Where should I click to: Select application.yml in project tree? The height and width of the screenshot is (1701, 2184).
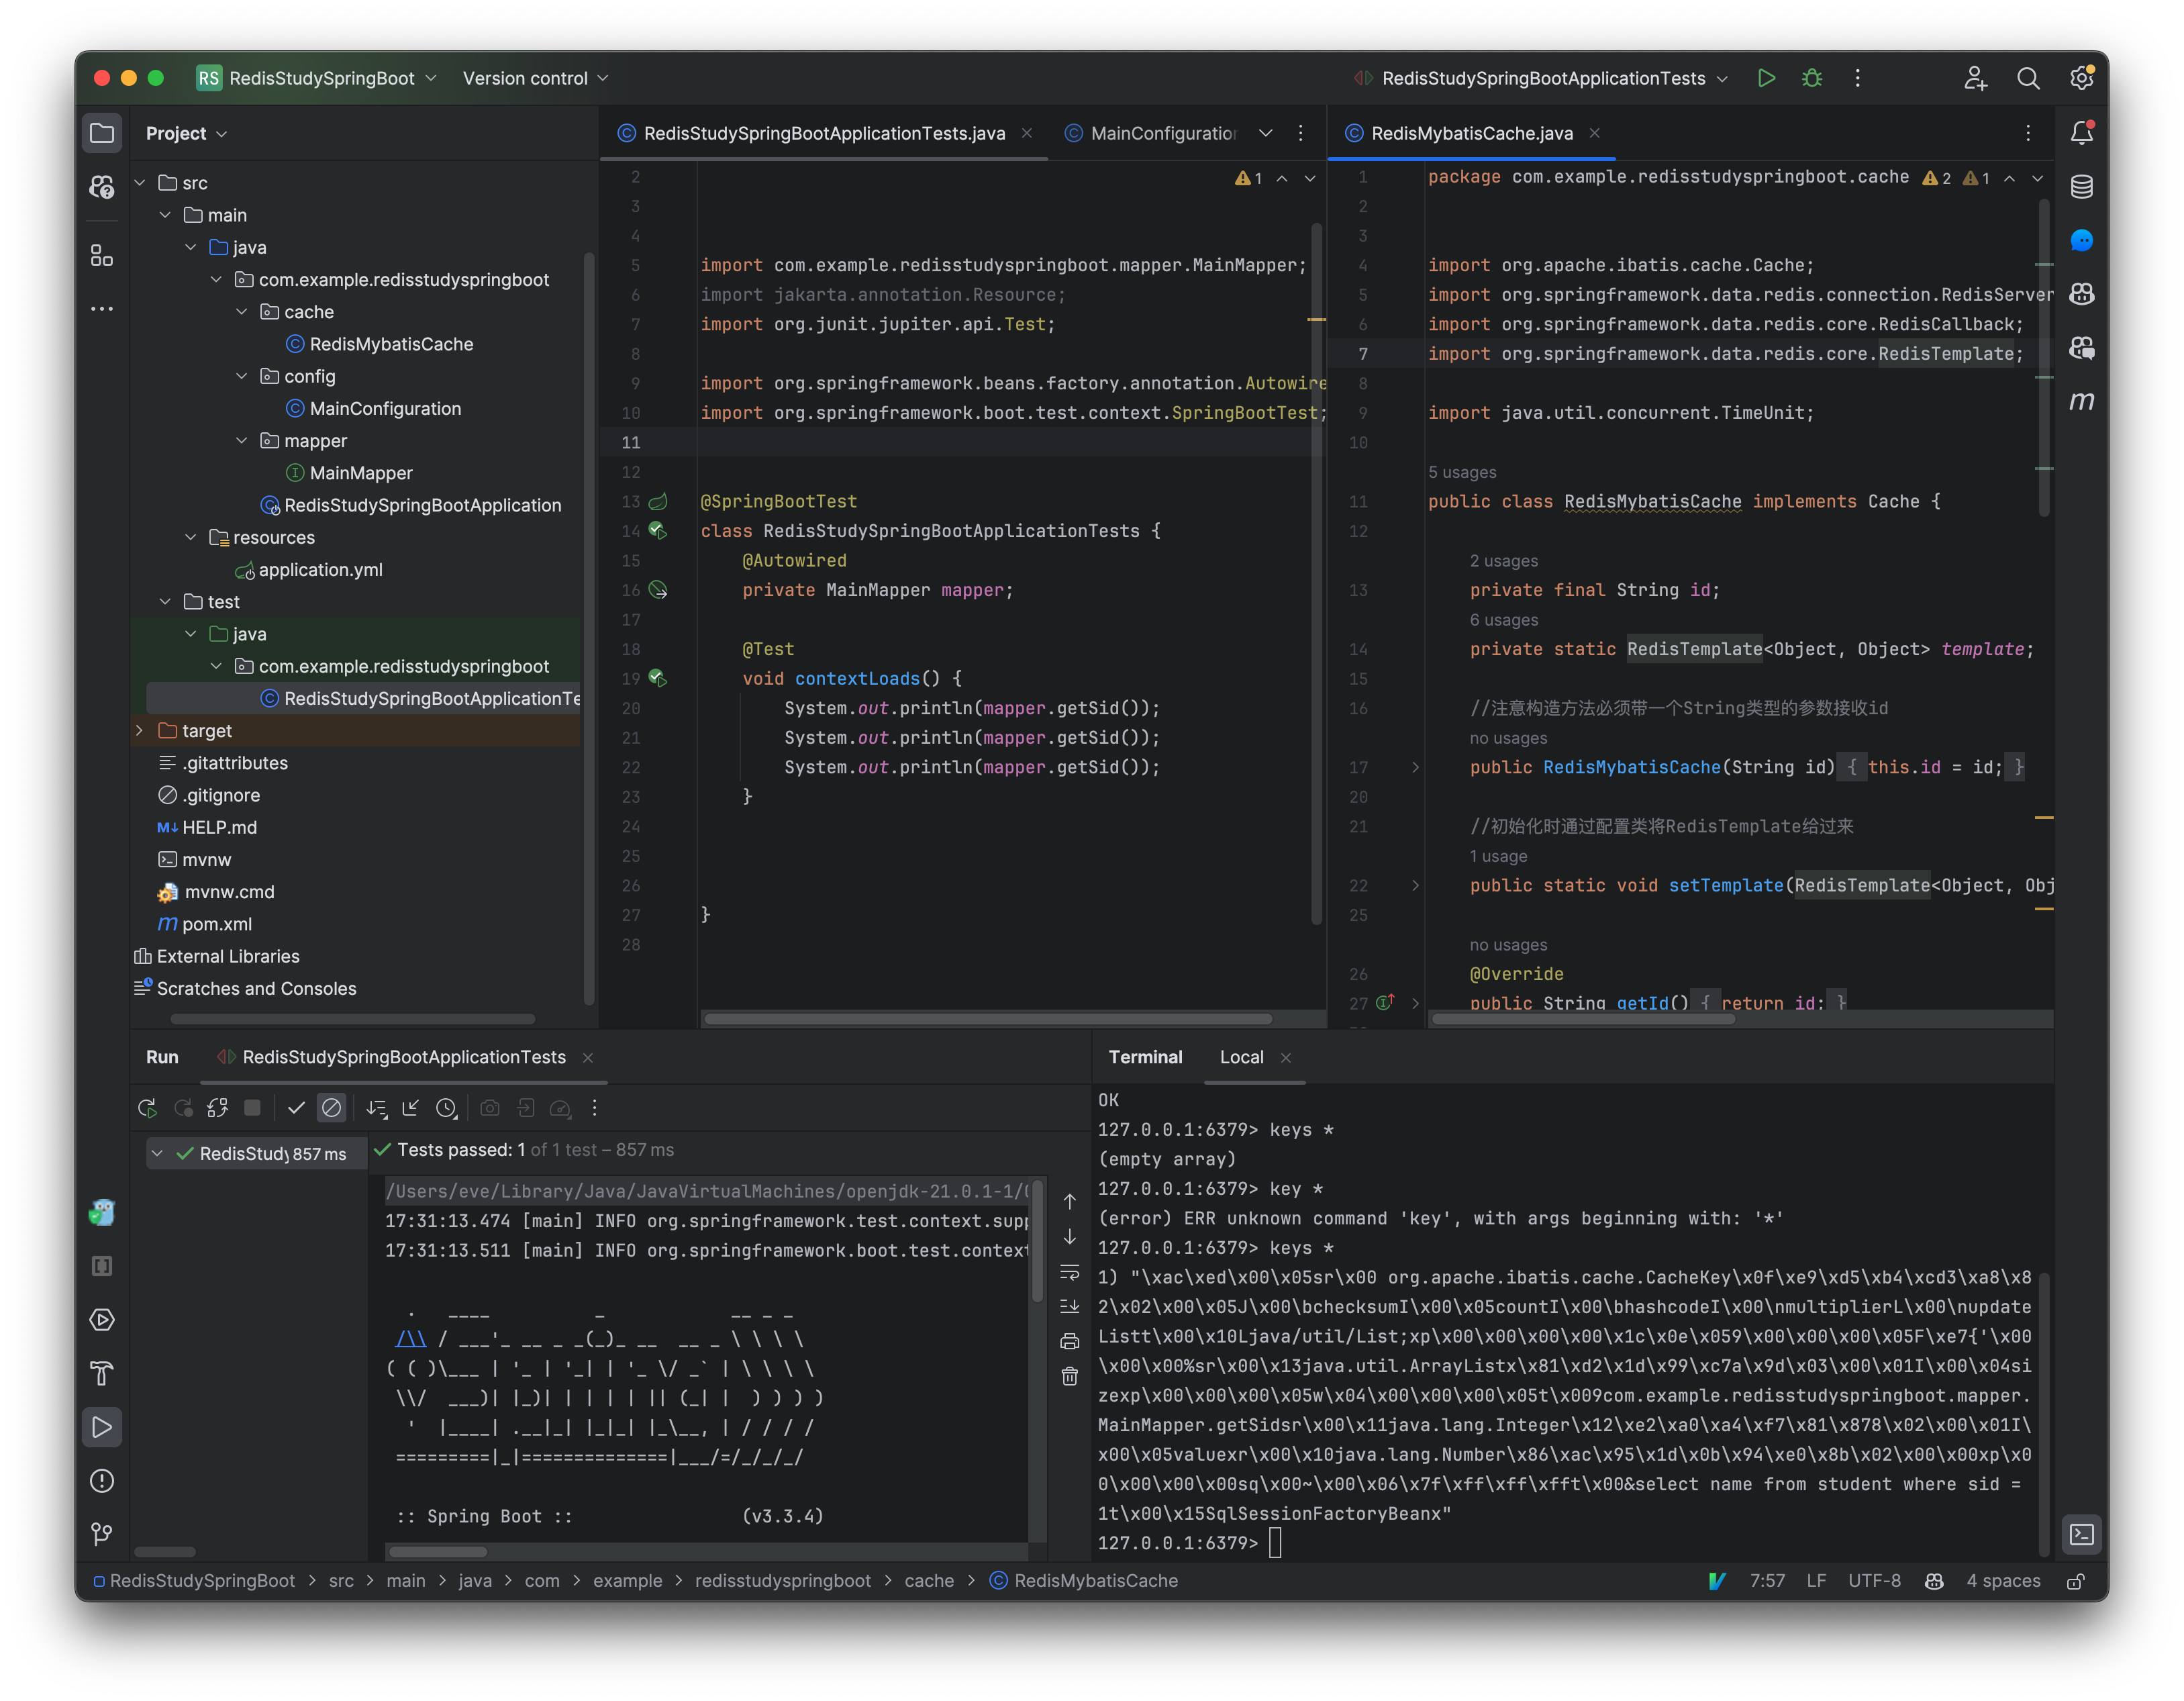(x=320, y=570)
